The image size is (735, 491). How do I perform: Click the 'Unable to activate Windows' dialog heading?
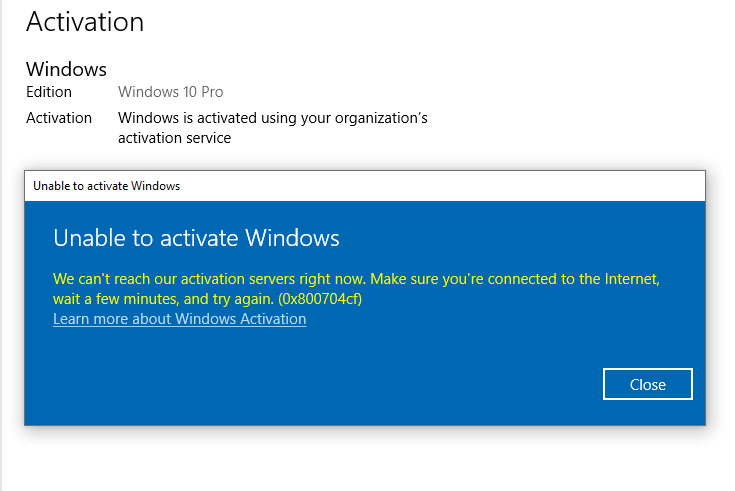pos(196,238)
